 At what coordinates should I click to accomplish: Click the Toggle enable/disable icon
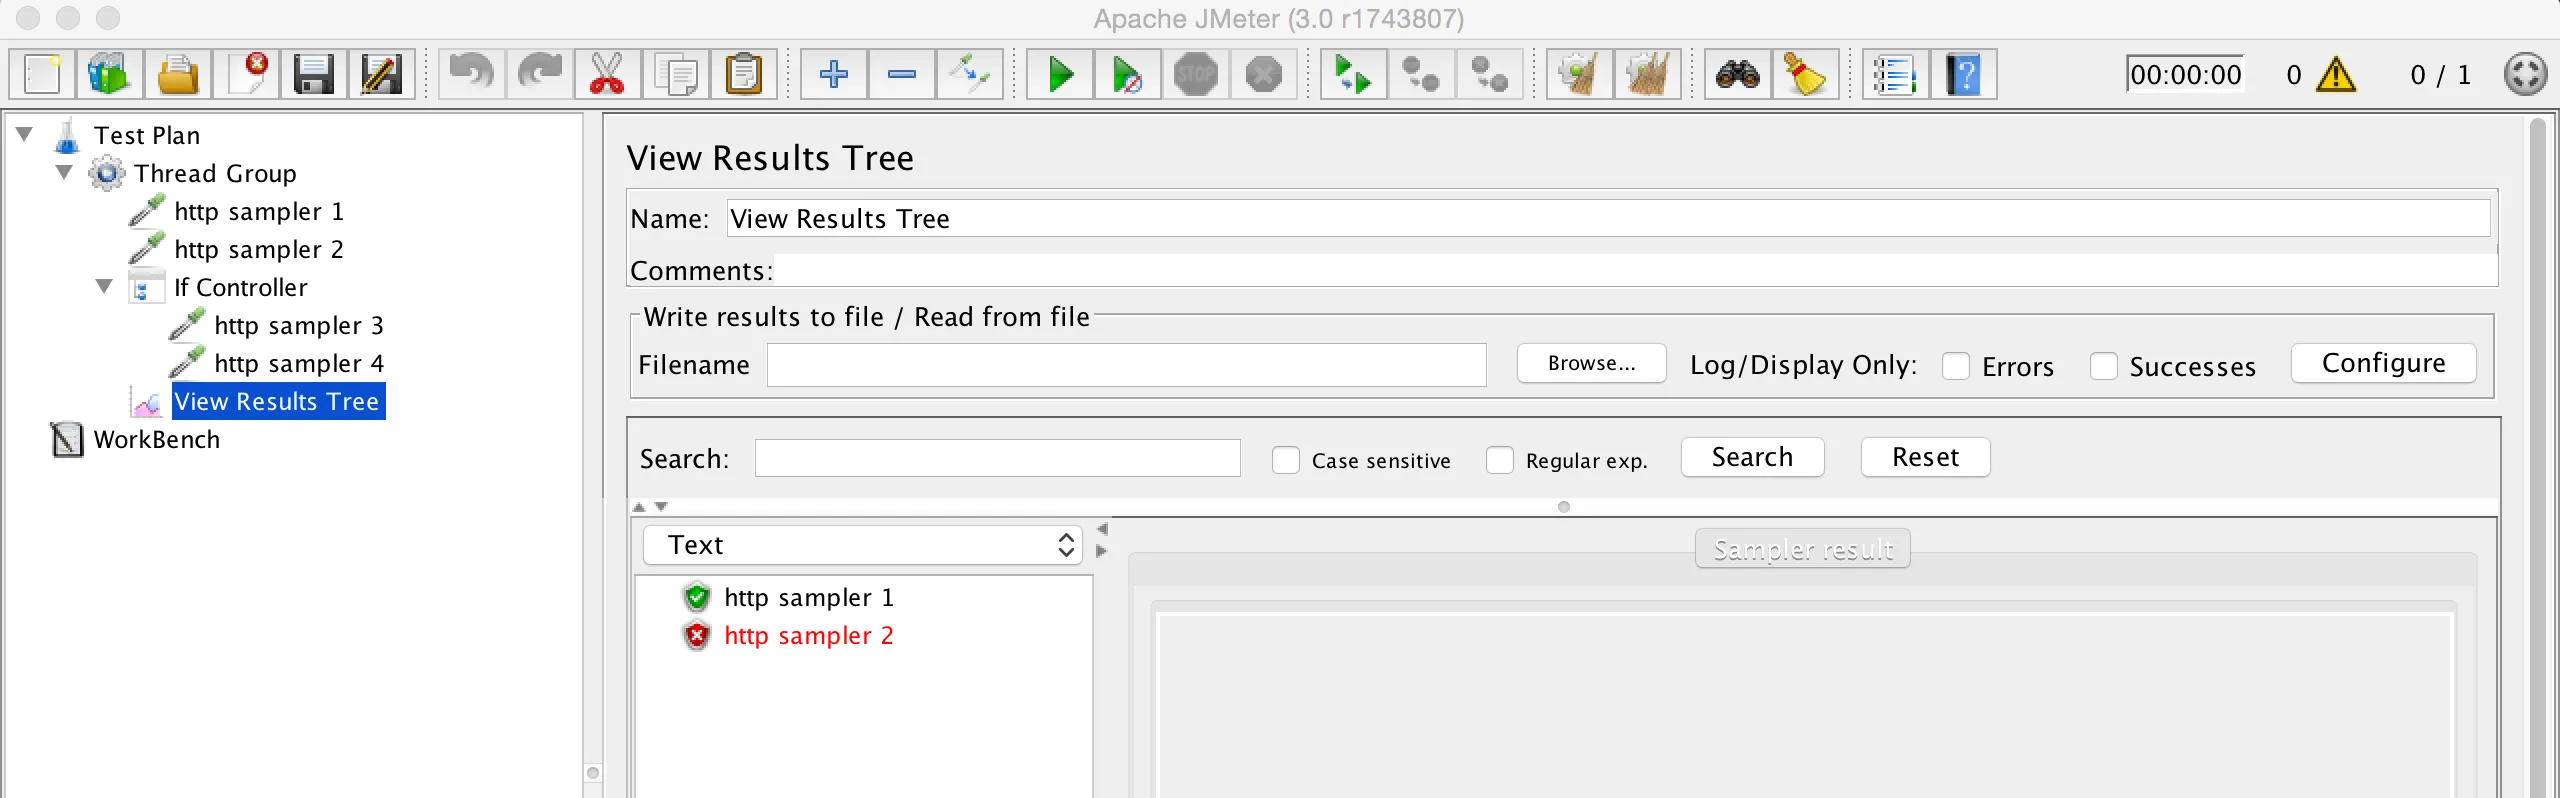pos(970,74)
